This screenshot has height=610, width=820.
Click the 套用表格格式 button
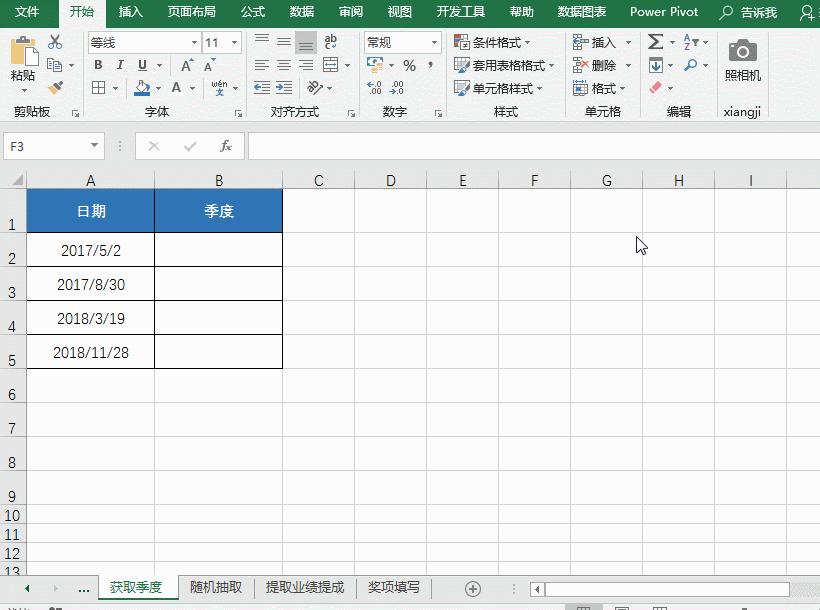pos(505,65)
